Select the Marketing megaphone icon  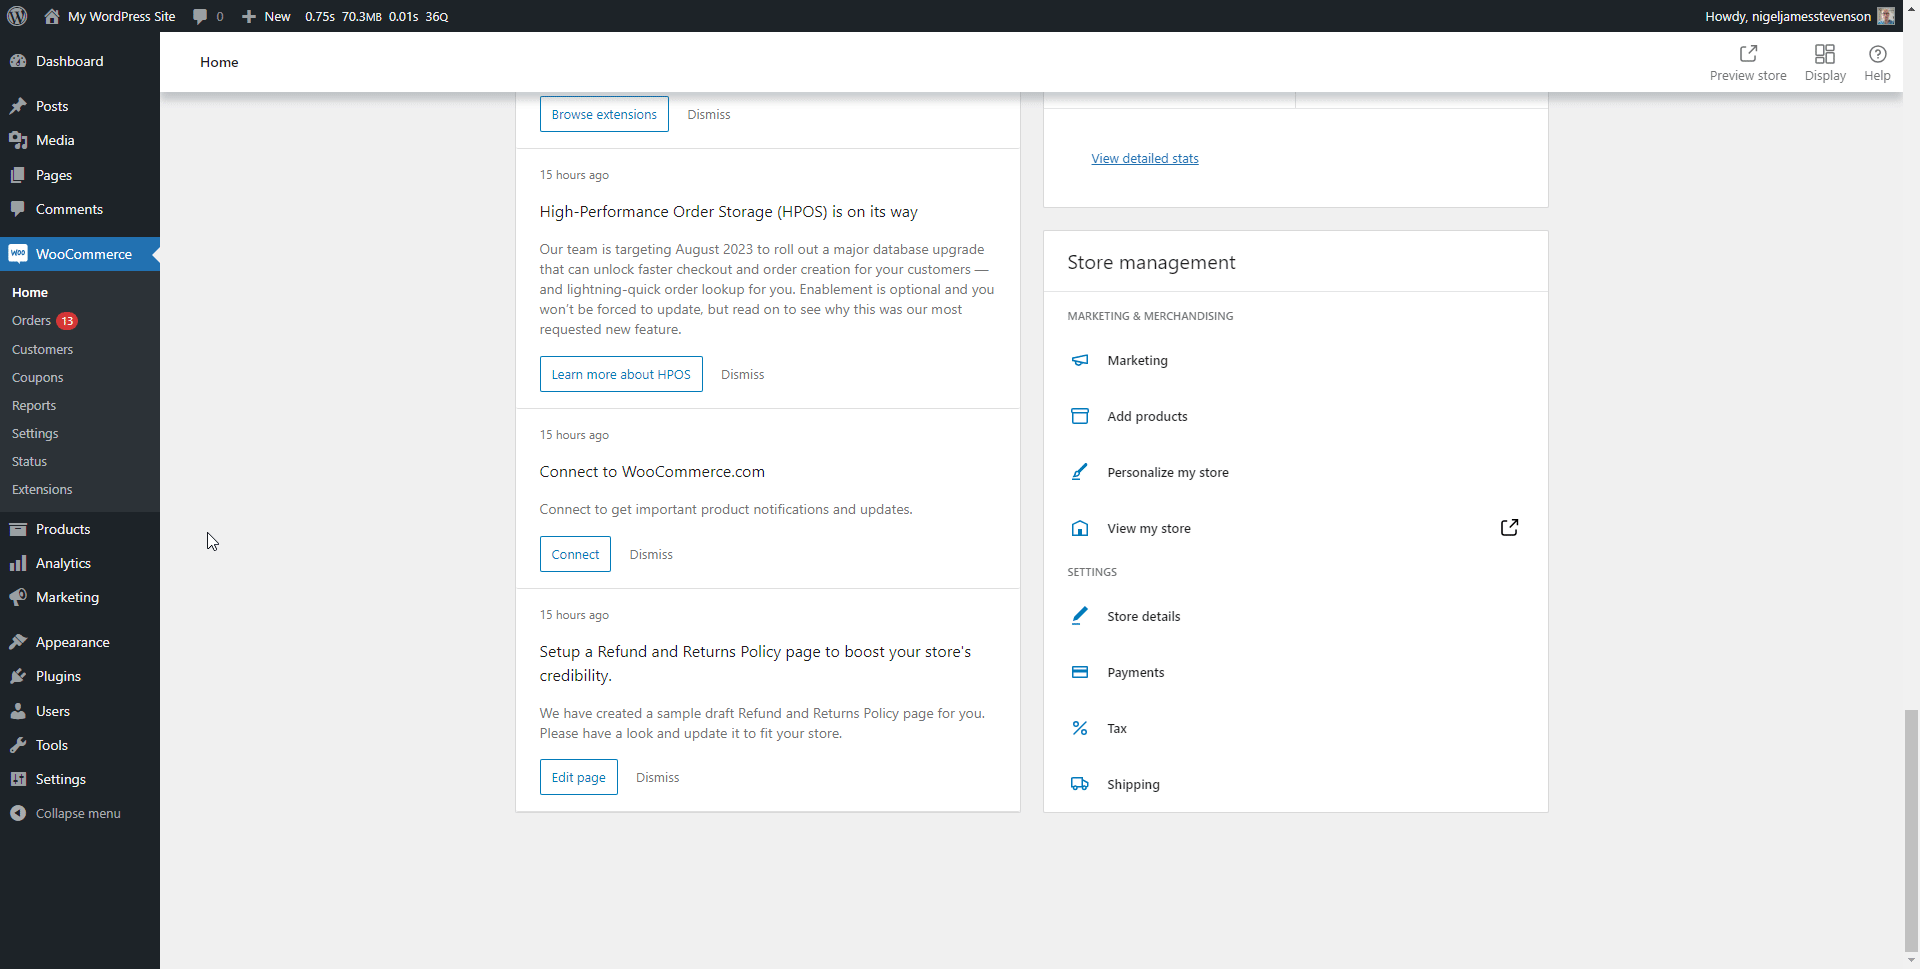coord(1080,360)
